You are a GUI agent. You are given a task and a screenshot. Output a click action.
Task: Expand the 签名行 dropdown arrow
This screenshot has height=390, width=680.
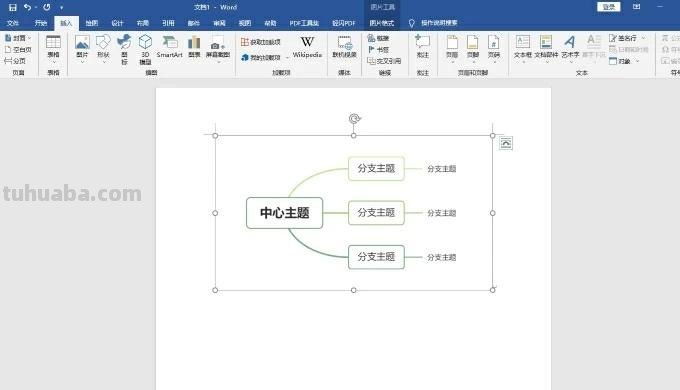[643, 38]
